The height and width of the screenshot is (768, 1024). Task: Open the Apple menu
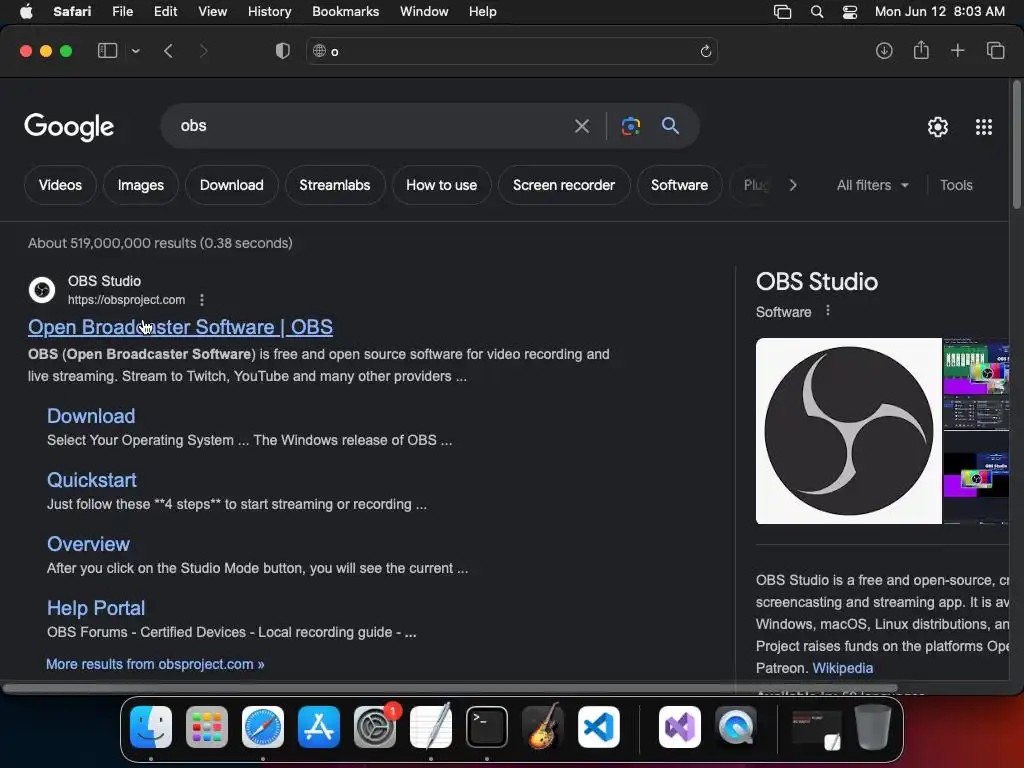(x=26, y=12)
